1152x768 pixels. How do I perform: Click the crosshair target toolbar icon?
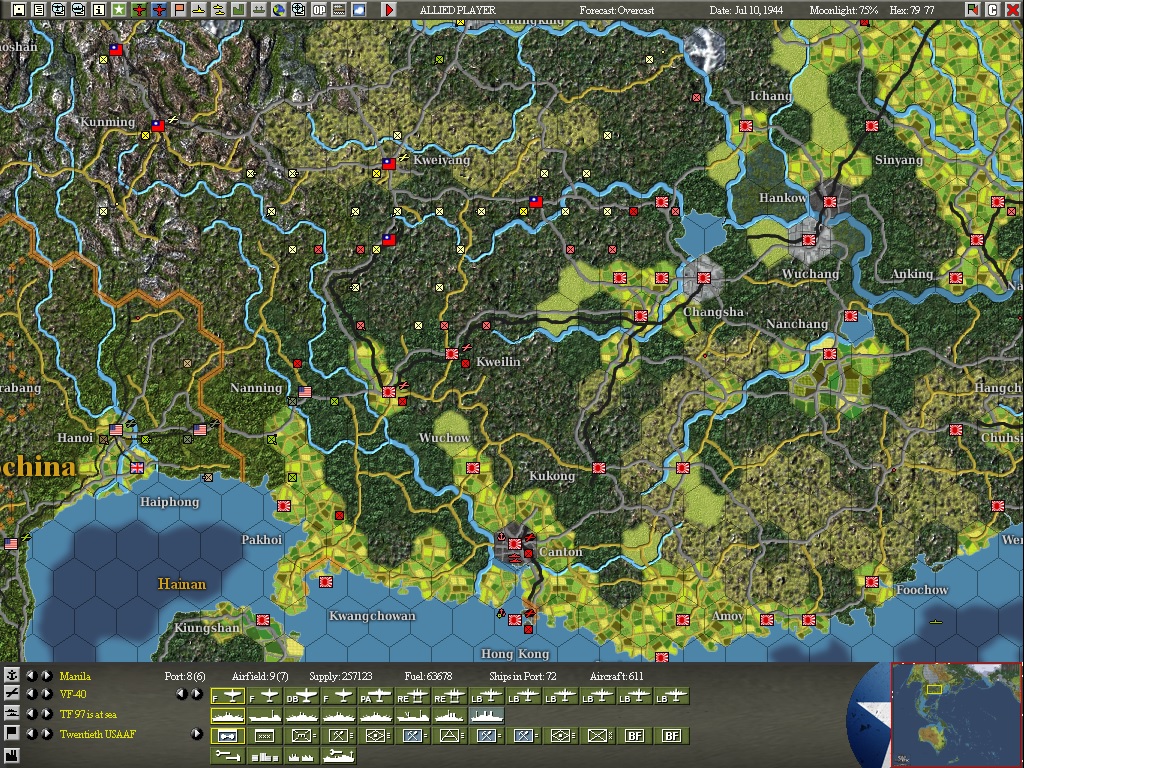point(298,10)
